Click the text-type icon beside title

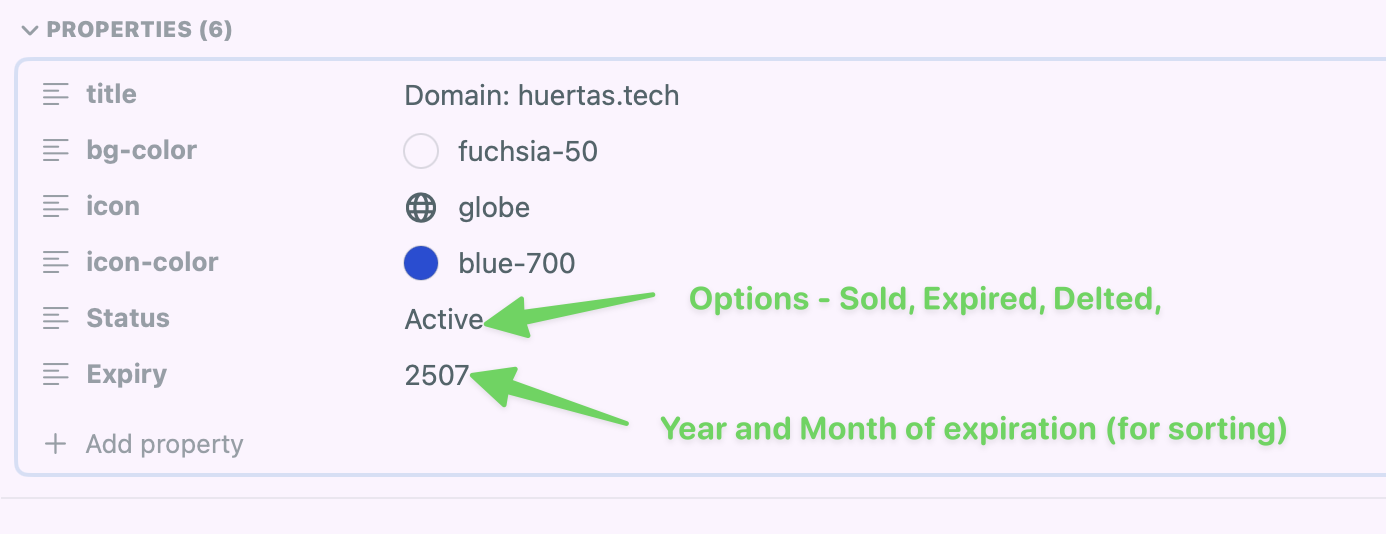(57, 95)
